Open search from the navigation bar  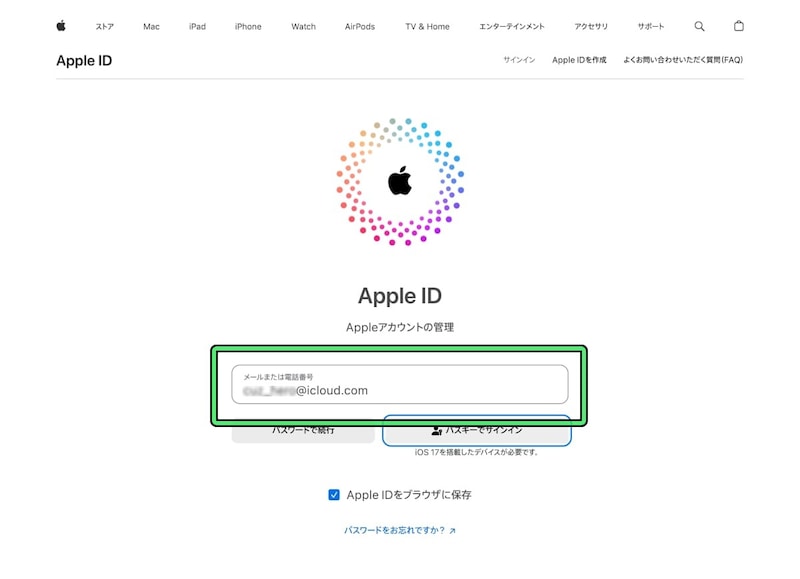click(699, 26)
